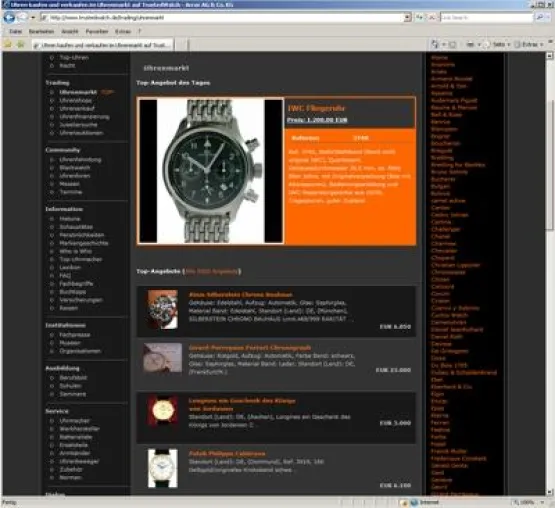
Task: Click the Refresh page icon
Action: 420,17
